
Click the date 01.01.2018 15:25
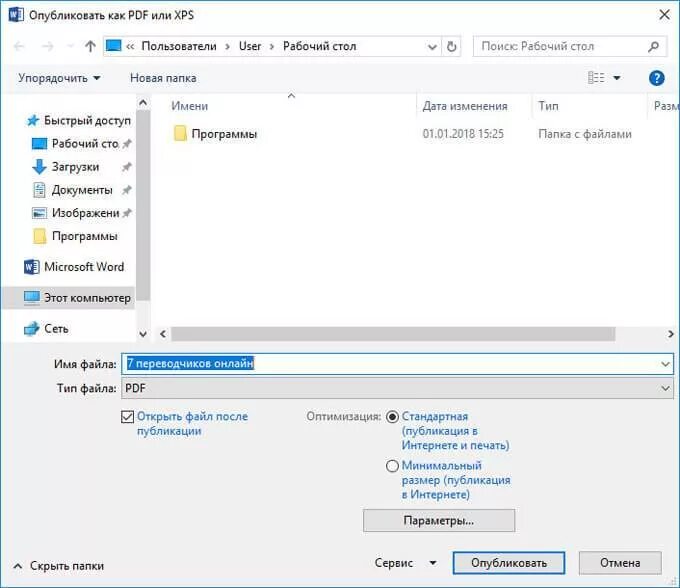(x=463, y=134)
